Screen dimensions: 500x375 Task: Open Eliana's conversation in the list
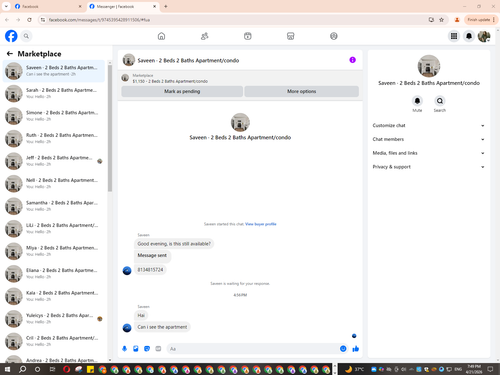coord(54,274)
